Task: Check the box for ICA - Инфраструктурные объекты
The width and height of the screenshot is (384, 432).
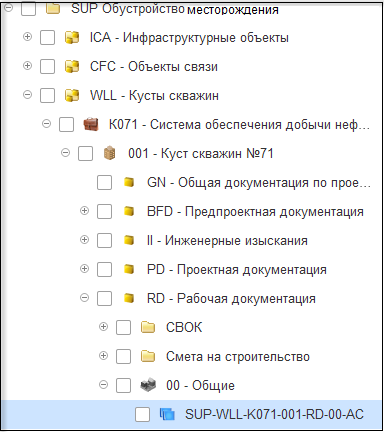Action: click(x=47, y=37)
